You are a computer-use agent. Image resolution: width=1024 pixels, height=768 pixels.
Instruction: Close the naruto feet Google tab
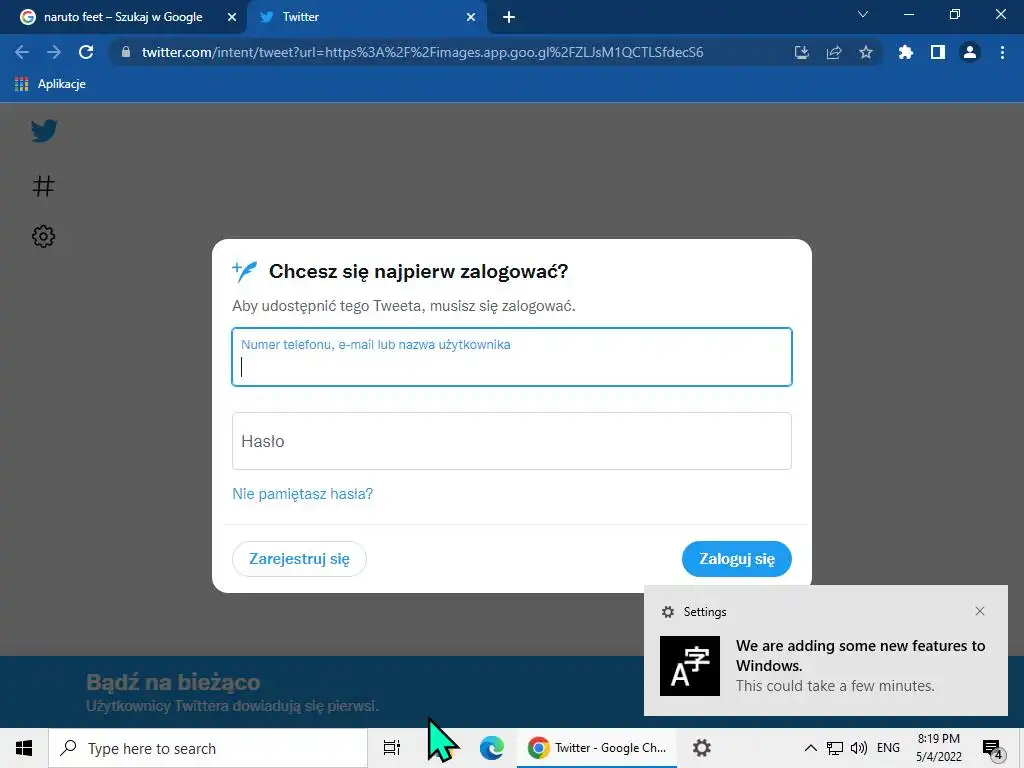[232, 18]
